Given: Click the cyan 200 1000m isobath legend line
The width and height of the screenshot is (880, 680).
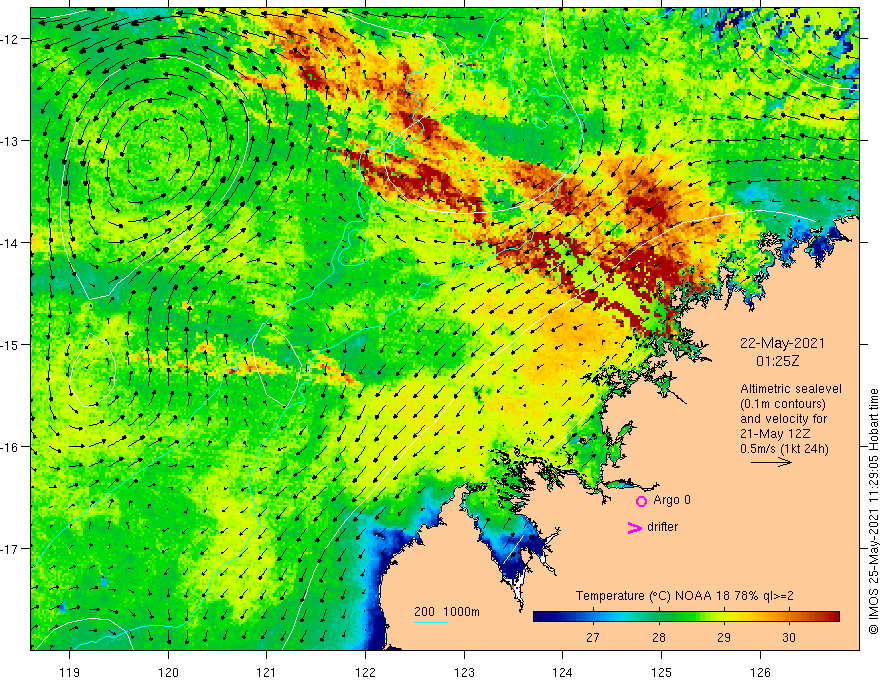Looking at the screenshot, I should (x=431, y=622).
